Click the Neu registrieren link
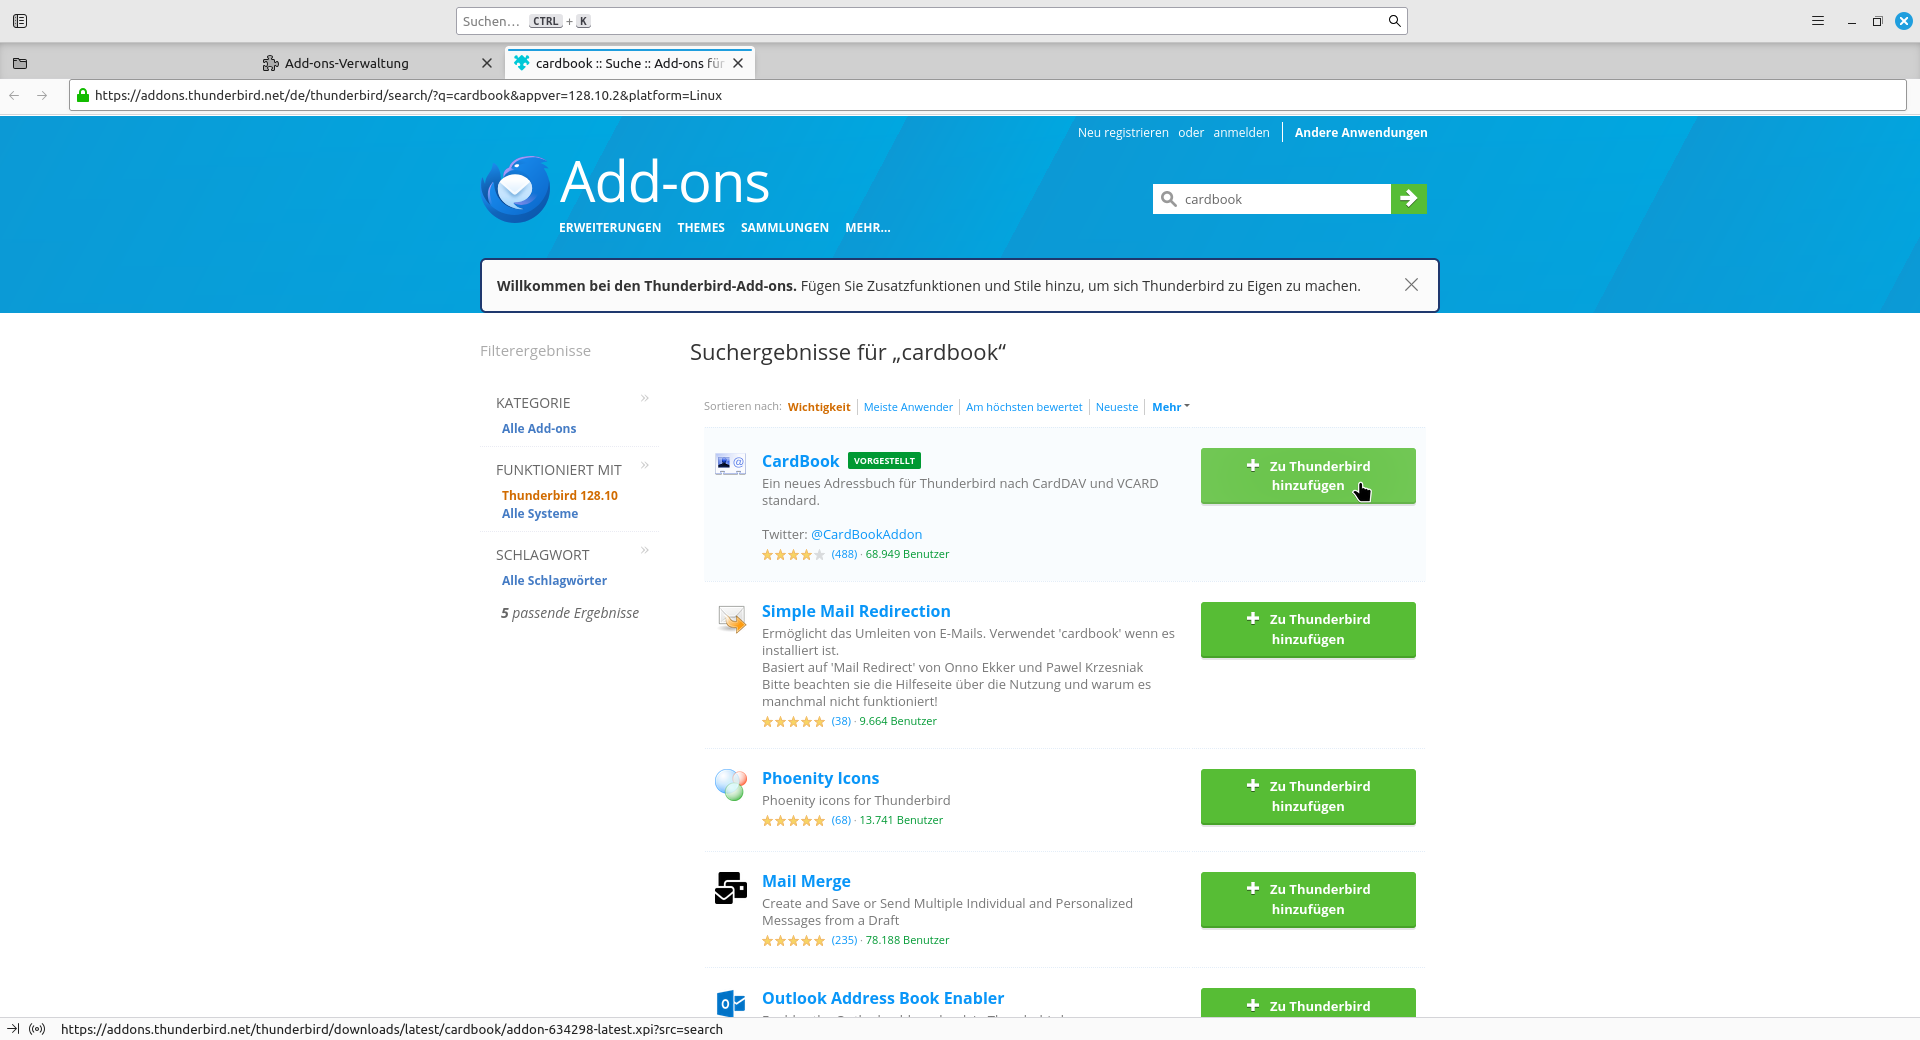 coord(1123,132)
